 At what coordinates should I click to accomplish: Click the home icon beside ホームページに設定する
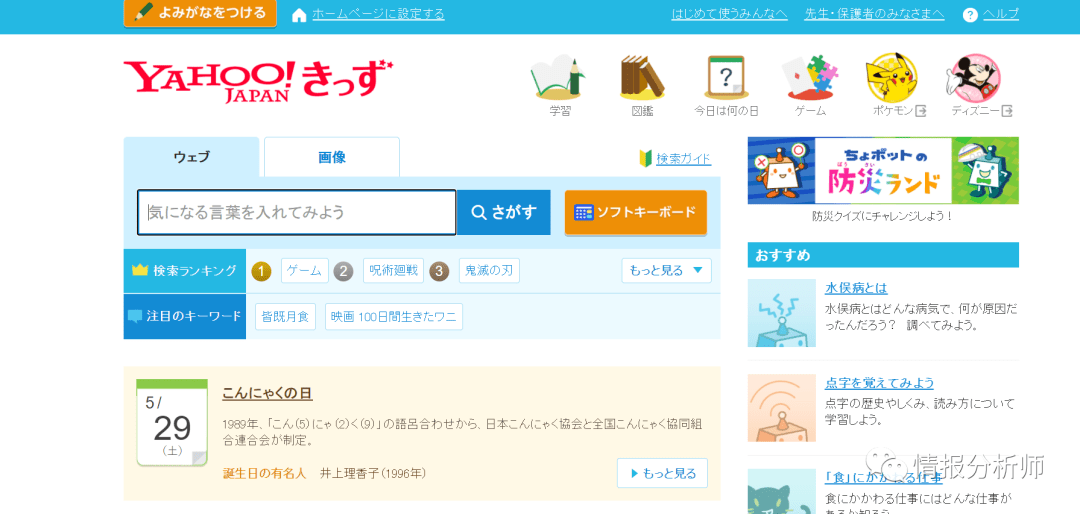coord(299,15)
